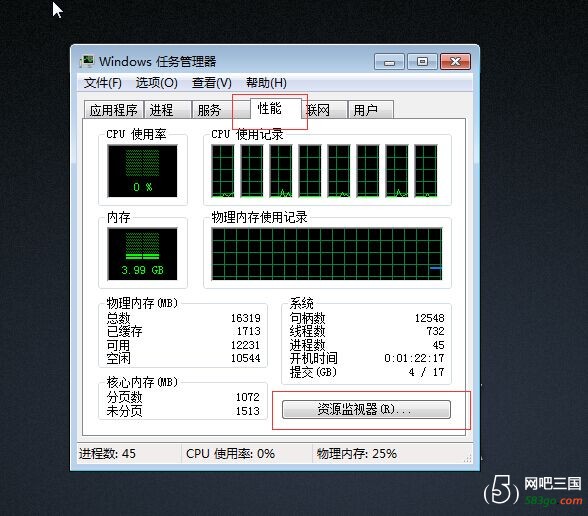
Task: Click status bar 进程数: 45
Action: pos(107,454)
